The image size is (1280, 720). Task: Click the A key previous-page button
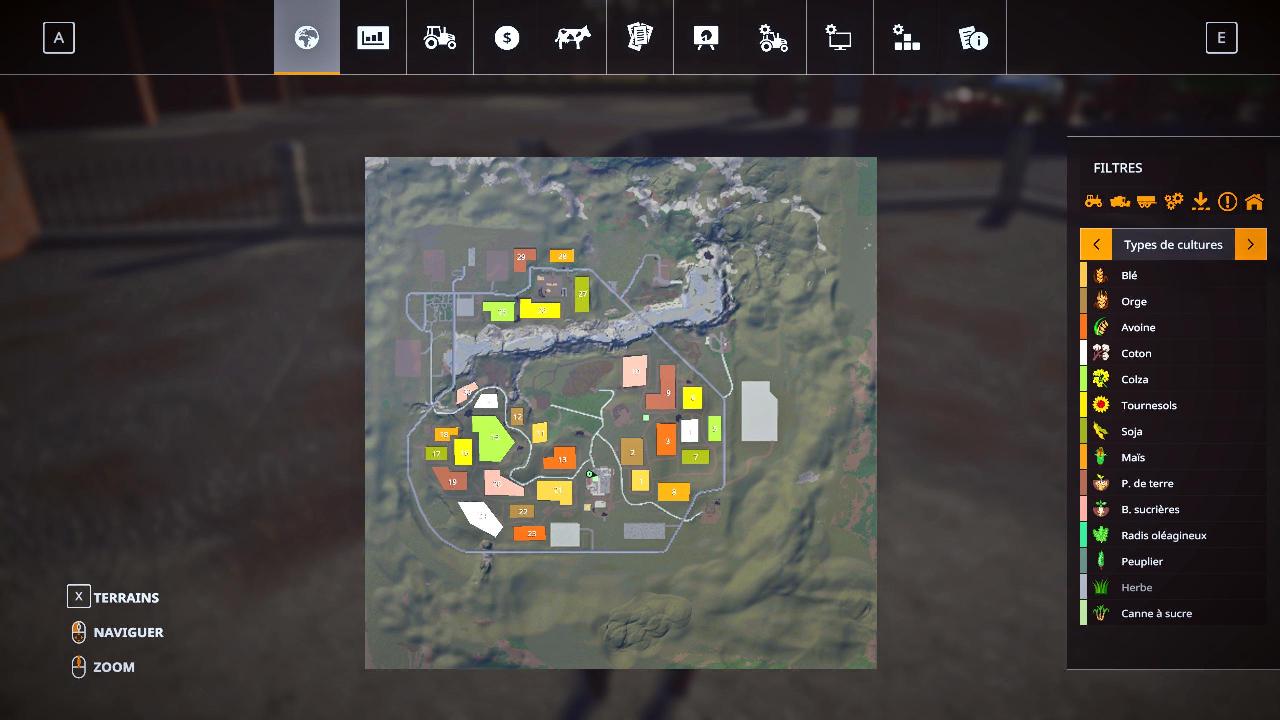(x=59, y=38)
